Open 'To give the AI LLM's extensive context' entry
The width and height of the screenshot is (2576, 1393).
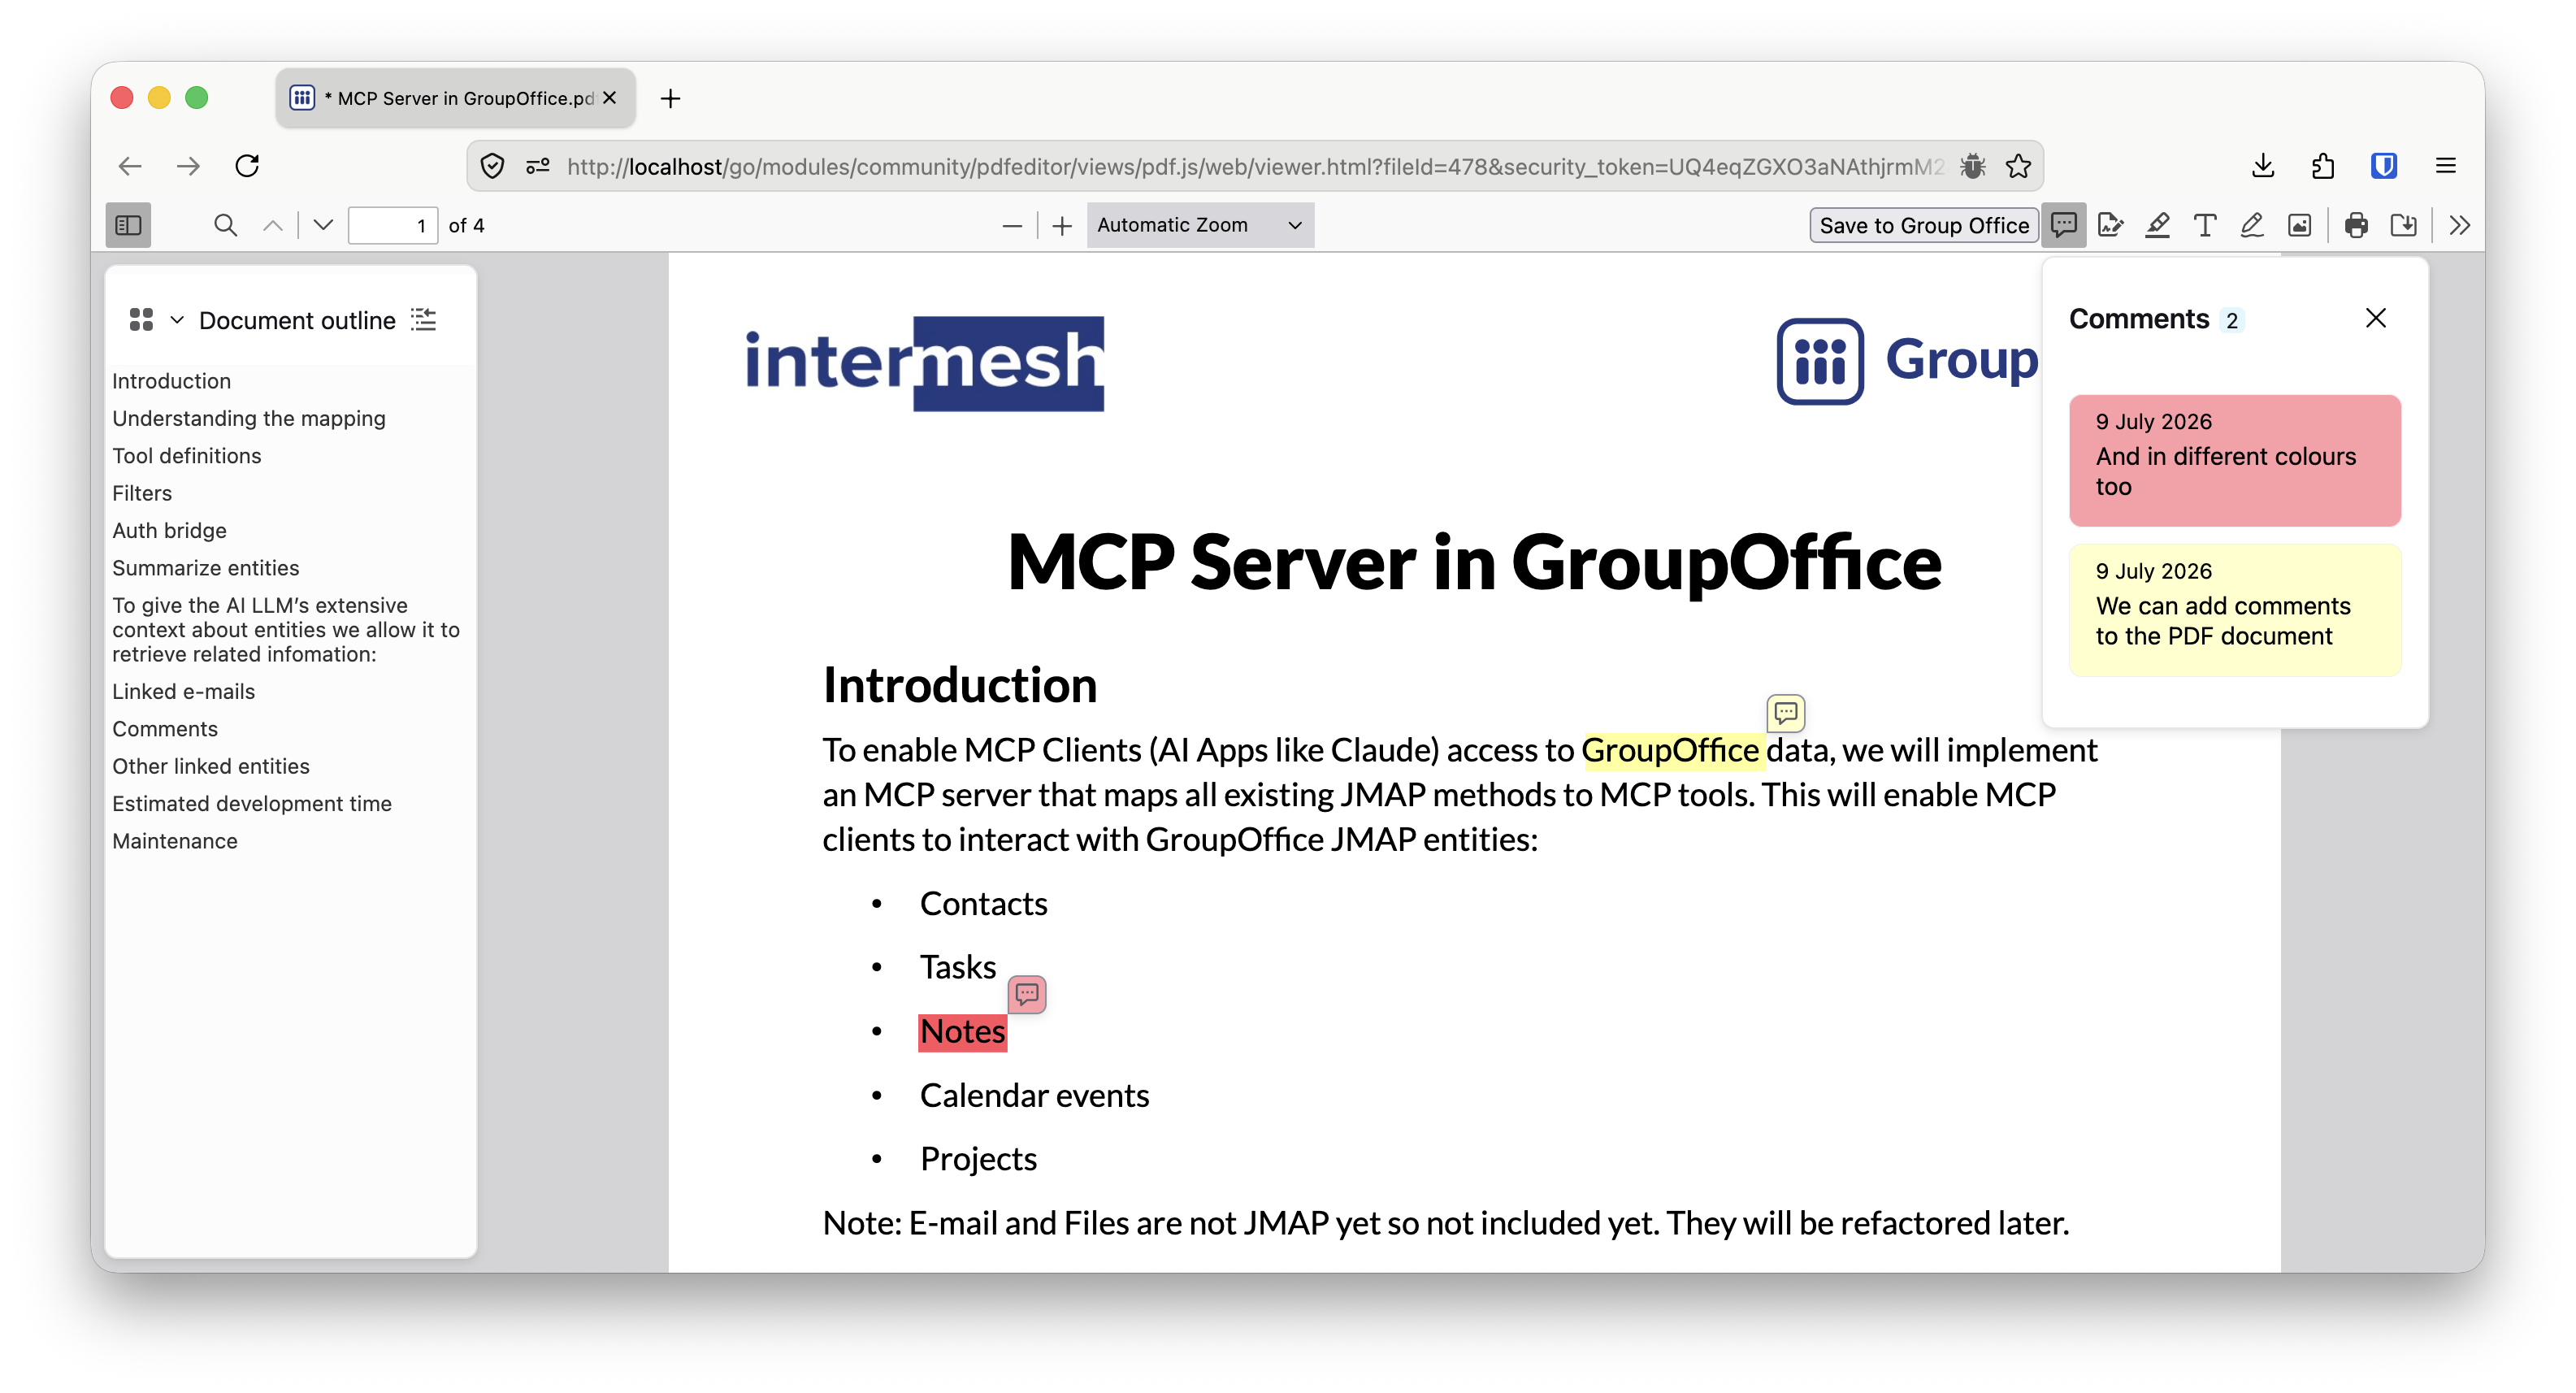(286, 630)
